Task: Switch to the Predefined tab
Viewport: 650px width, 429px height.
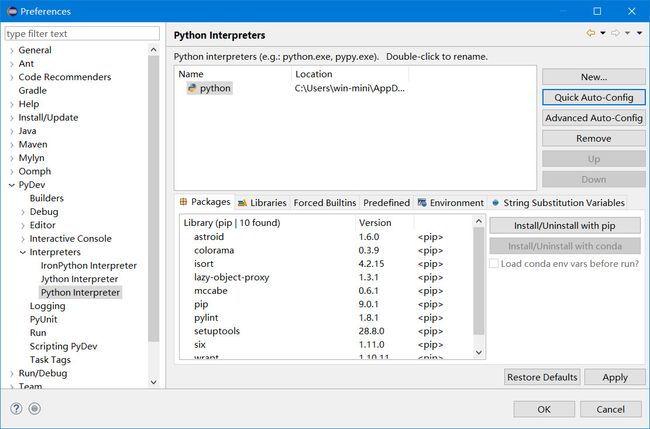Action: click(x=386, y=203)
